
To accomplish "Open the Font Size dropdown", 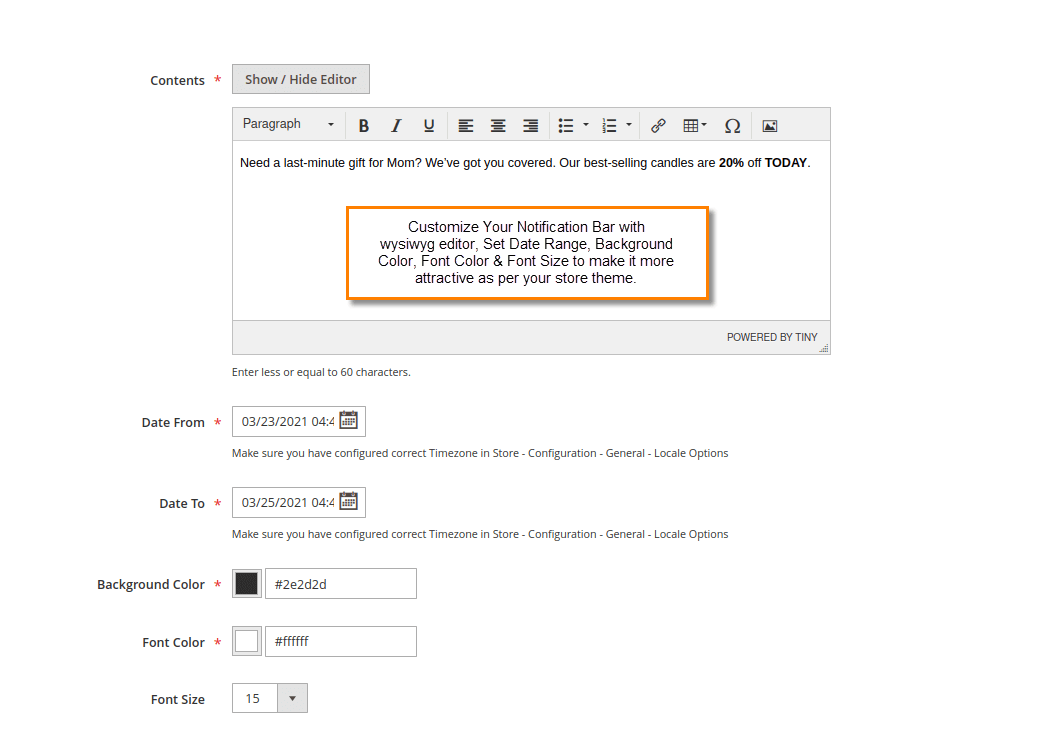I will [293, 697].
